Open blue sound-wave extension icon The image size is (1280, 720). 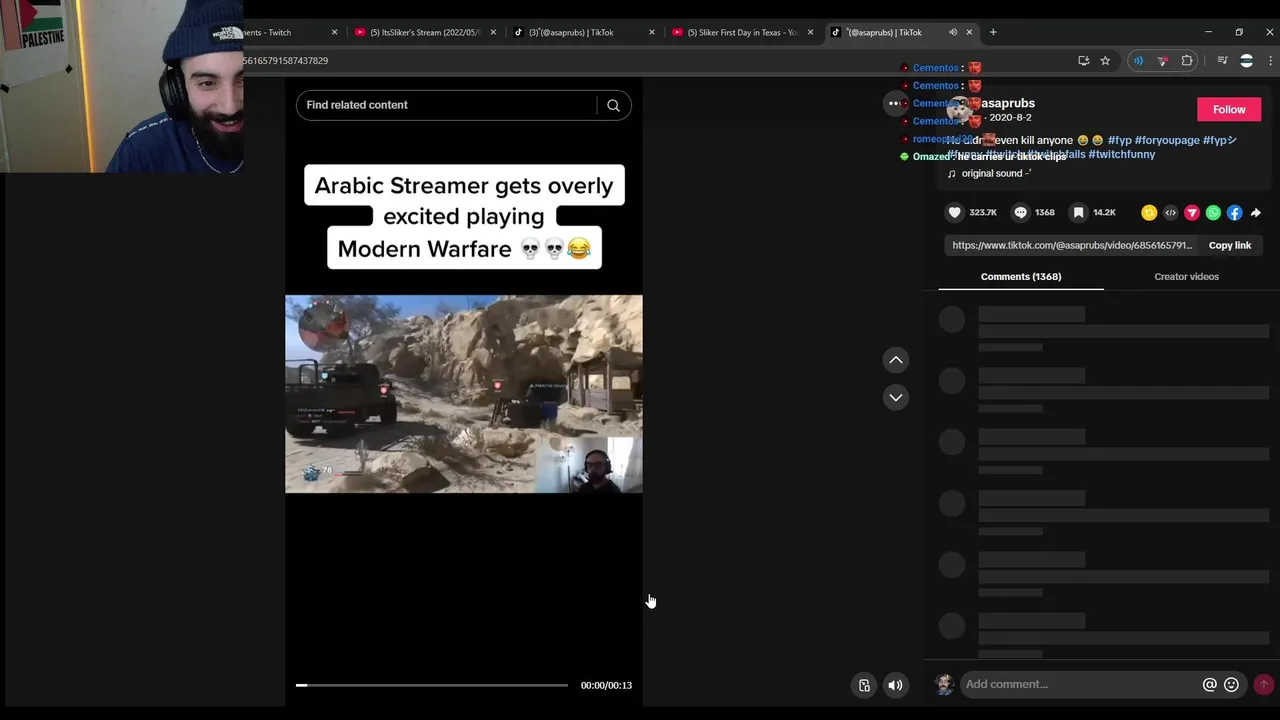1138,61
